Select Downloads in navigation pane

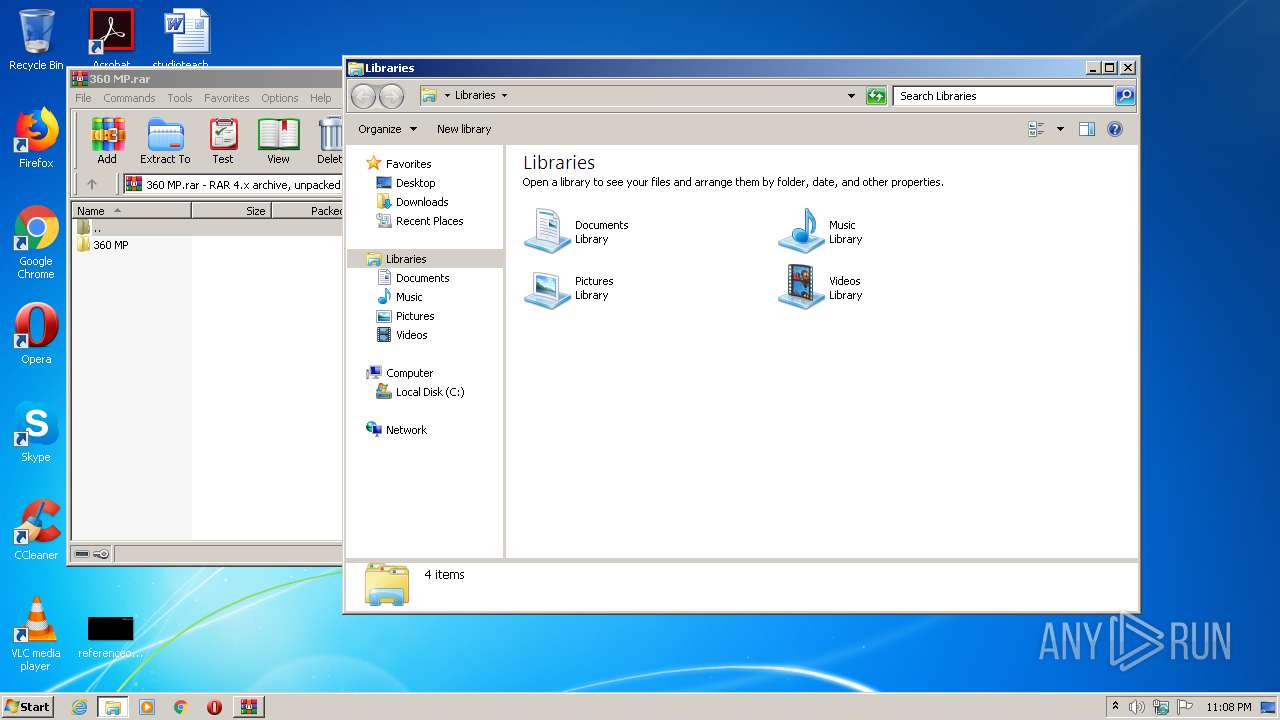pos(412,202)
